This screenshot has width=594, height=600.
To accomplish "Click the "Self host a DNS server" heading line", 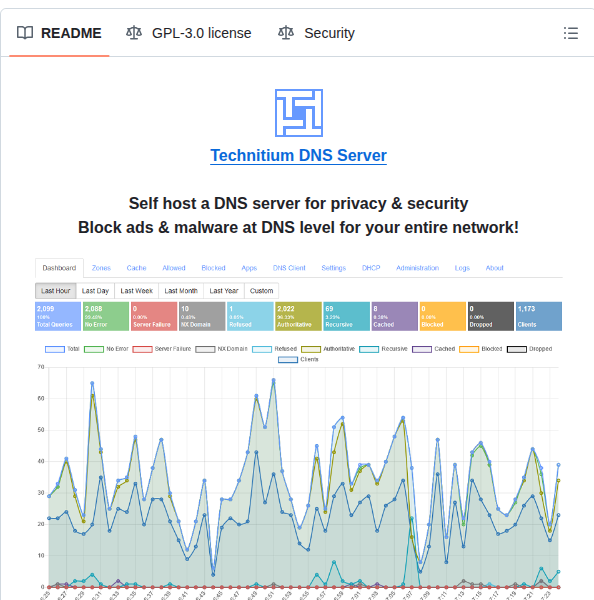I will [299, 203].
